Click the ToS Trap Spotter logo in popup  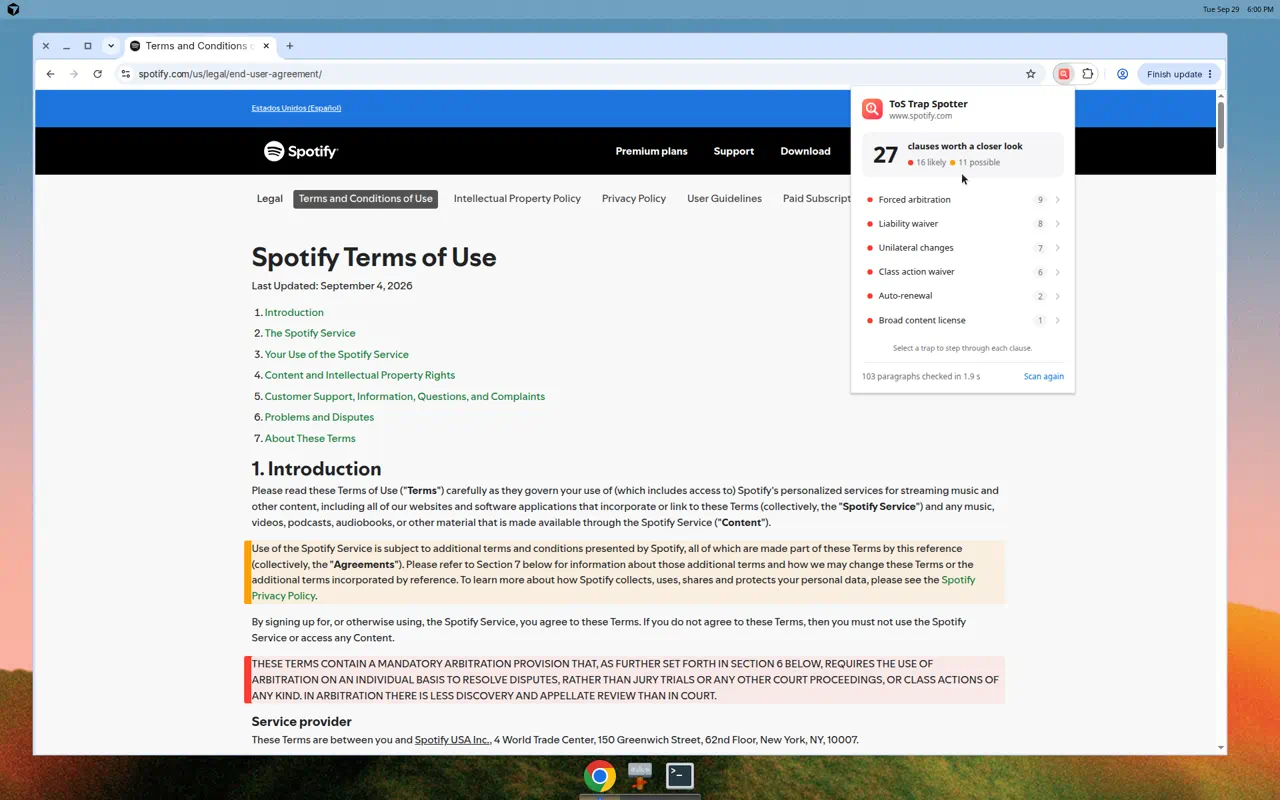[x=873, y=109]
